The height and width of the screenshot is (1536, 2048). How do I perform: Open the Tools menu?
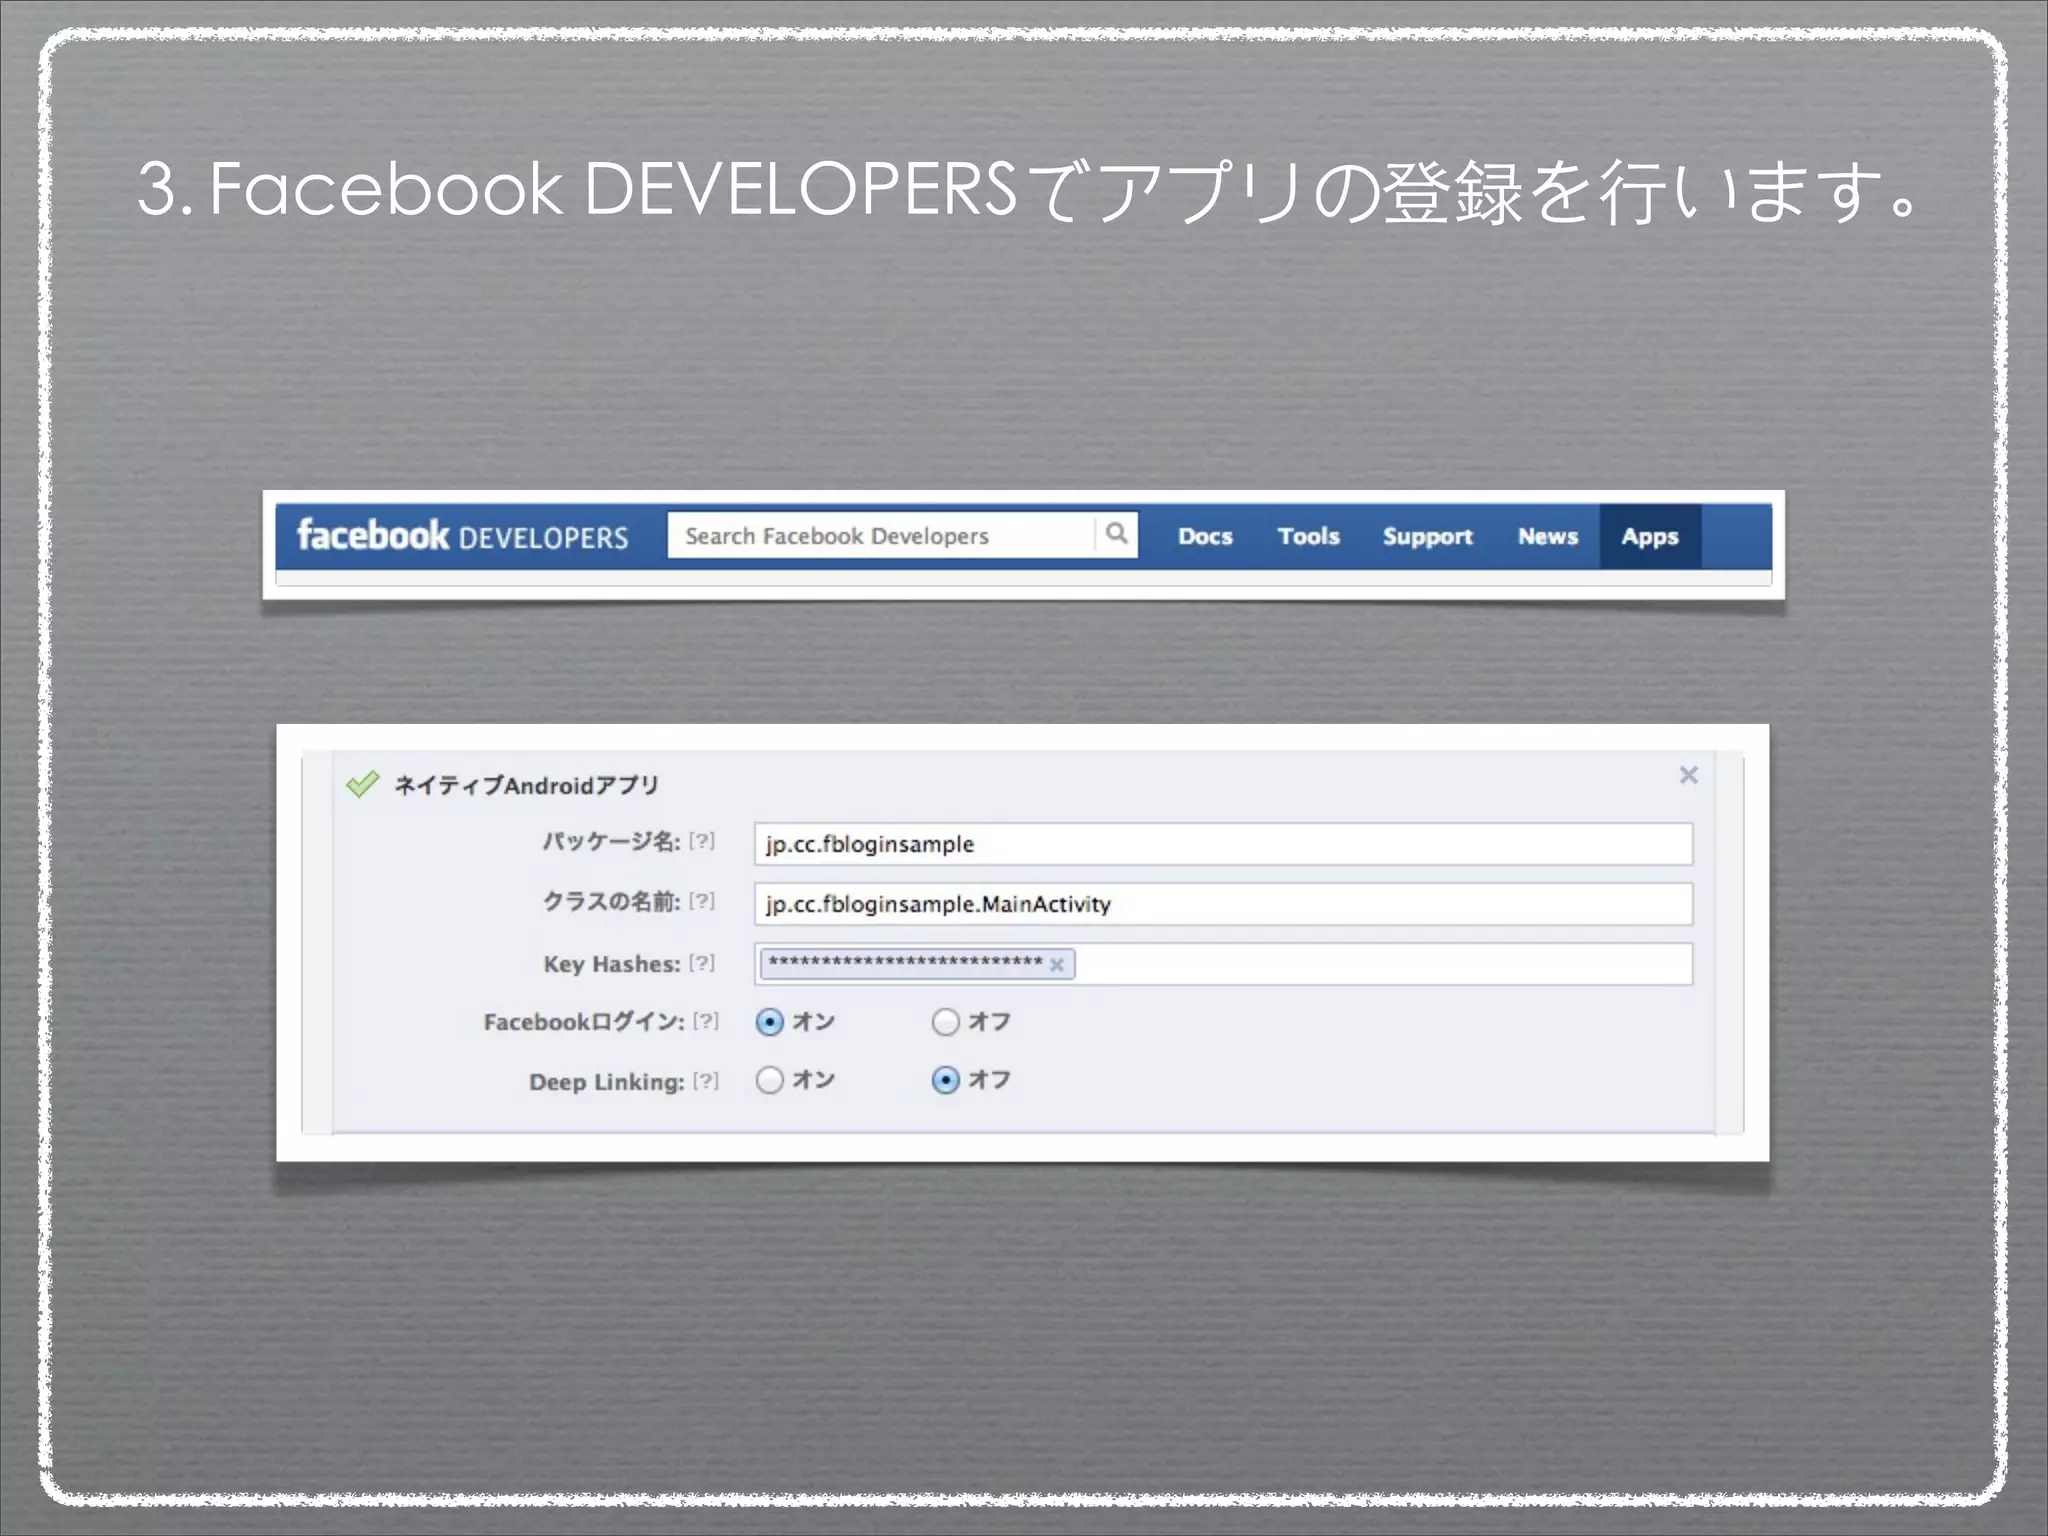click(1308, 536)
